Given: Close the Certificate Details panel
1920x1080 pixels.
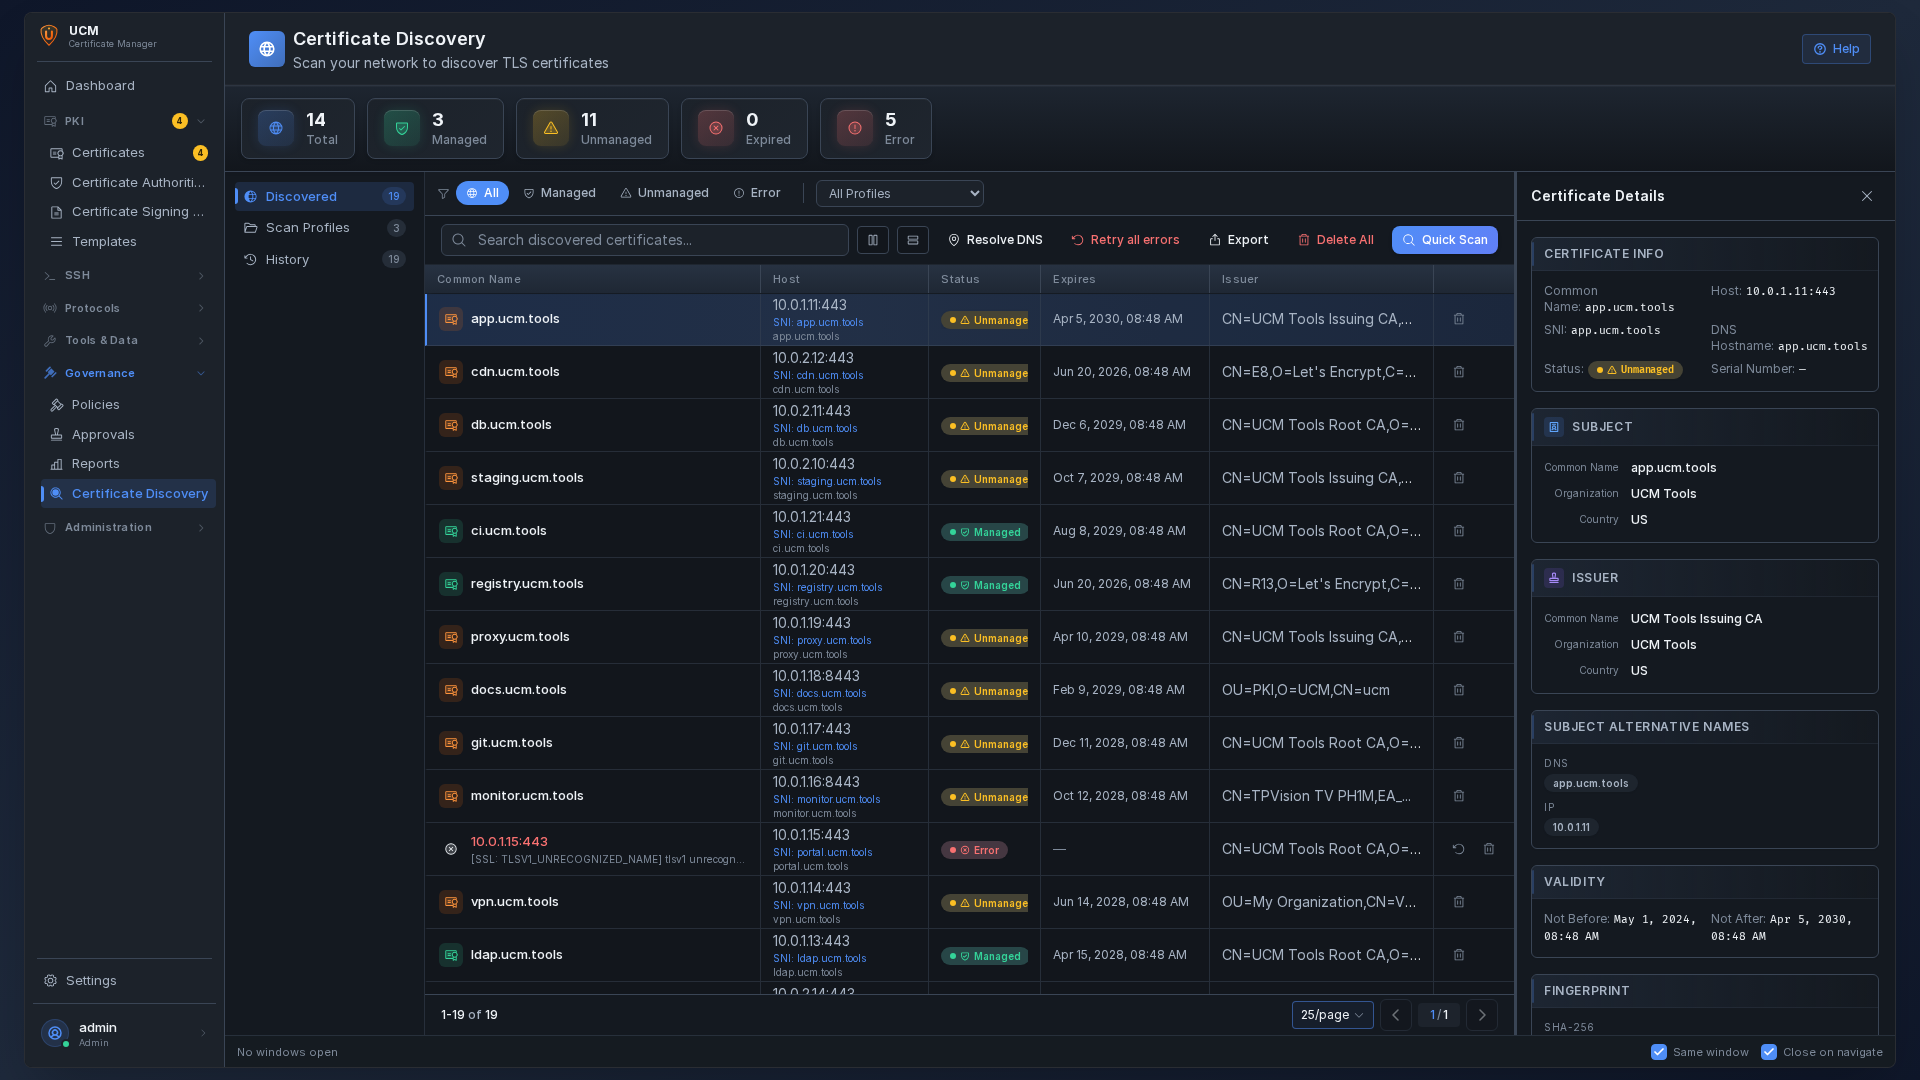Looking at the screenshot, I should click(1867, 196).
